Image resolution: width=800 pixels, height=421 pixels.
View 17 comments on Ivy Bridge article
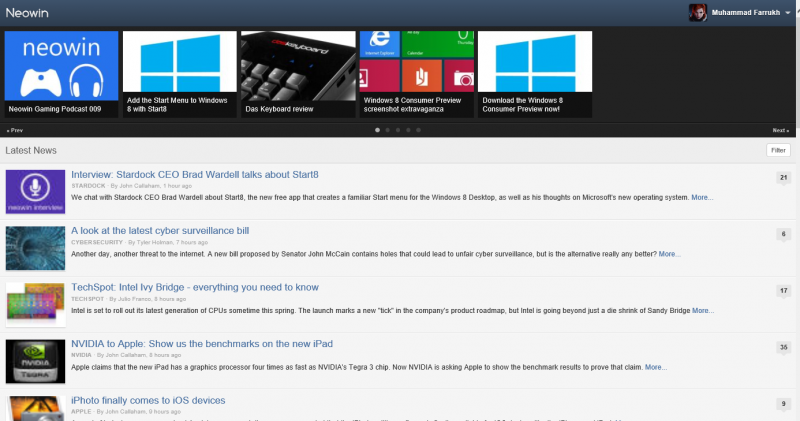pos(784,291)
